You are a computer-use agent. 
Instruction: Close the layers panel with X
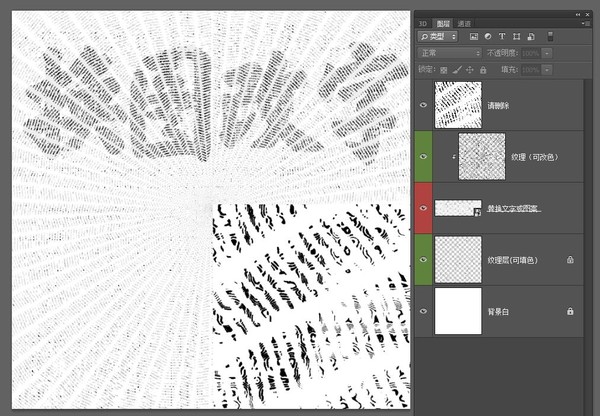(588, 15)
